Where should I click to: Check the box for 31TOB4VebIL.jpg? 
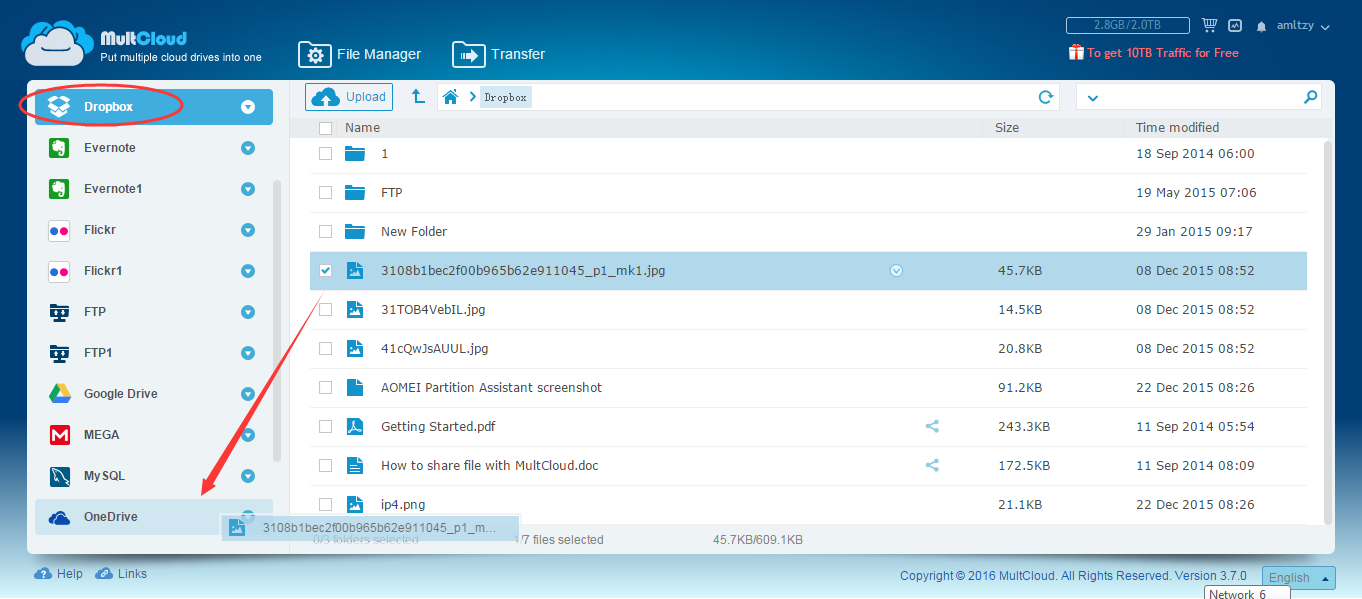tap(325, 309)
